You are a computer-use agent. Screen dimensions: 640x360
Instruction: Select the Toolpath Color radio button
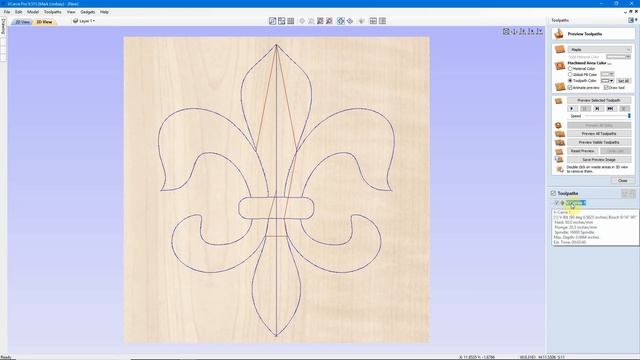point(570,81)
